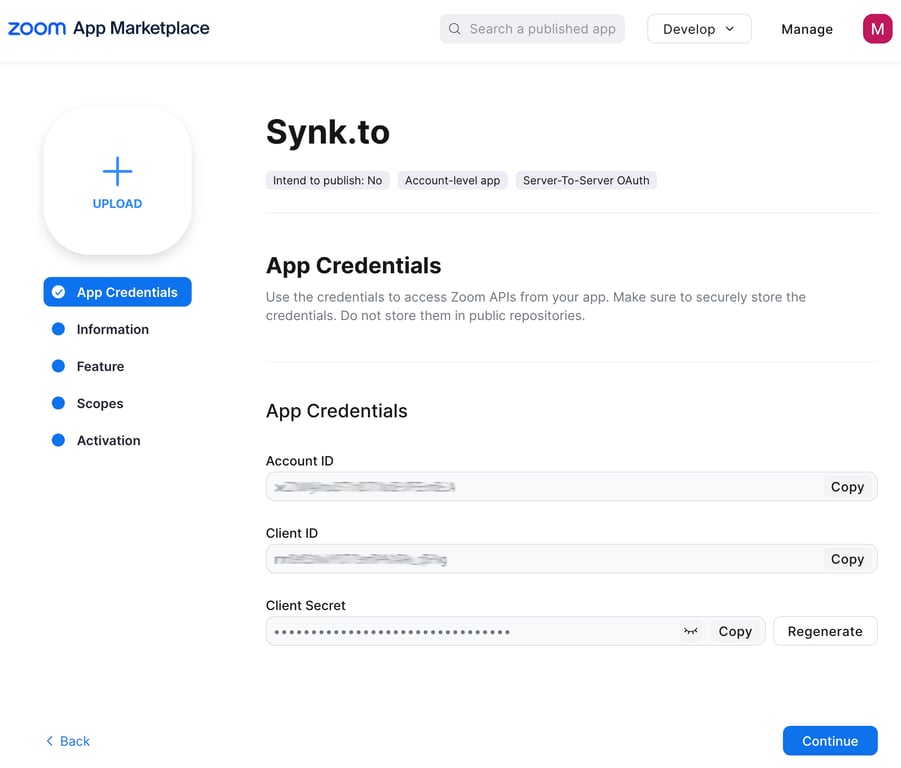Click the Zoom App Marketplace logo
The height and width of the screenshot is (768, 901).
(x=109, y=29)
